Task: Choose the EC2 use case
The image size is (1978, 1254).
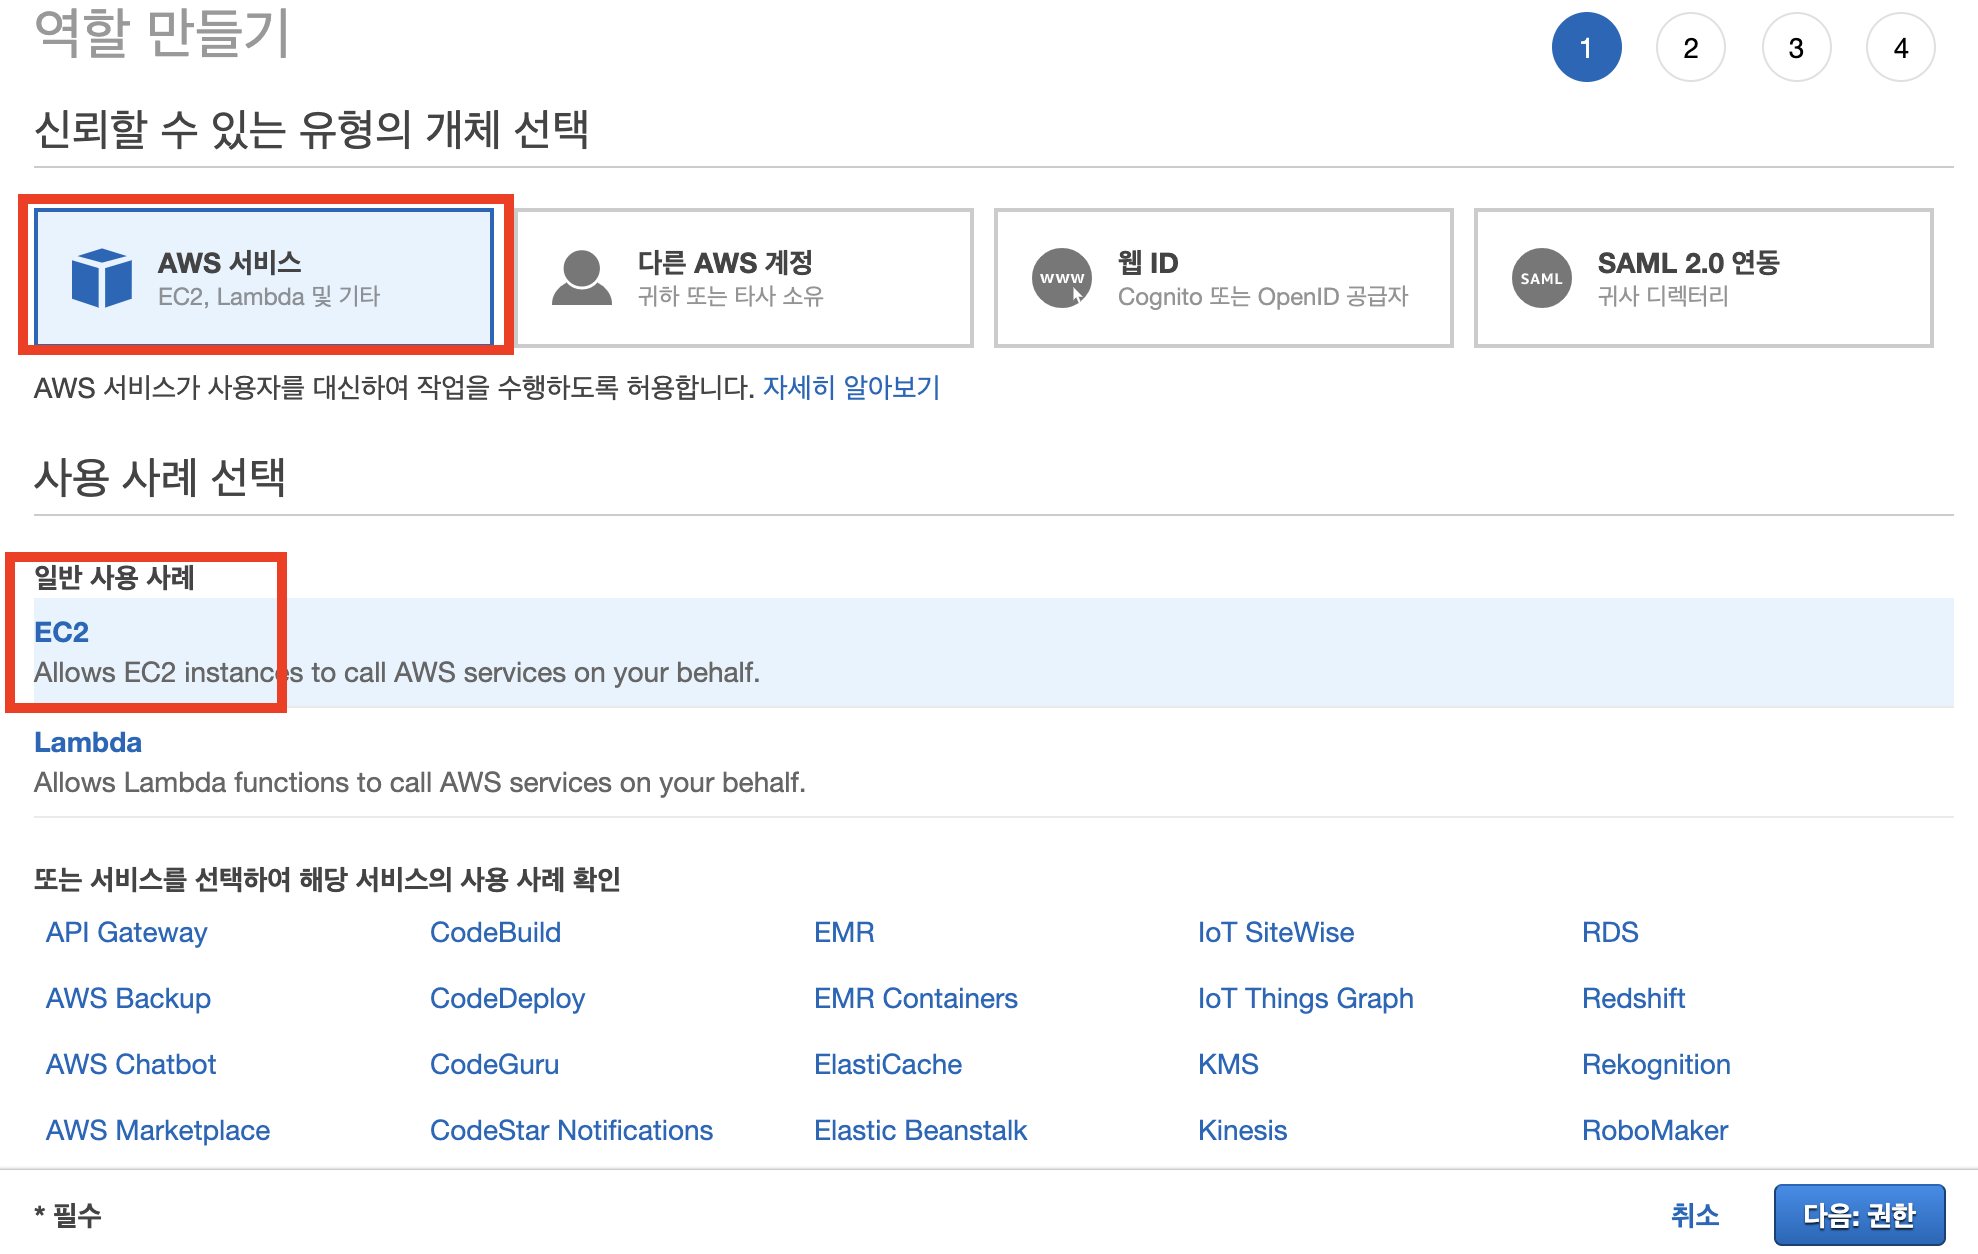Action: point(62,632)
